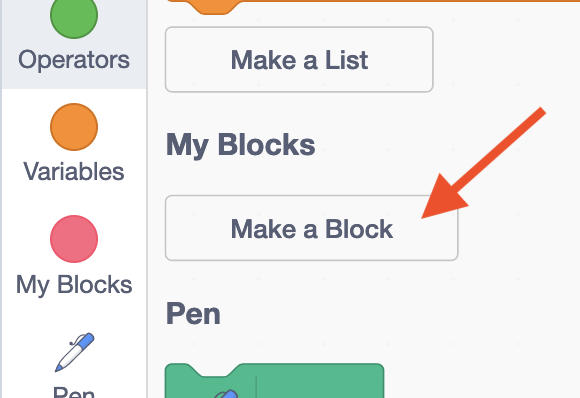Click the green block's left section divider
The width and height of the screenshot is (580, 398).
(x=256, y=387)
